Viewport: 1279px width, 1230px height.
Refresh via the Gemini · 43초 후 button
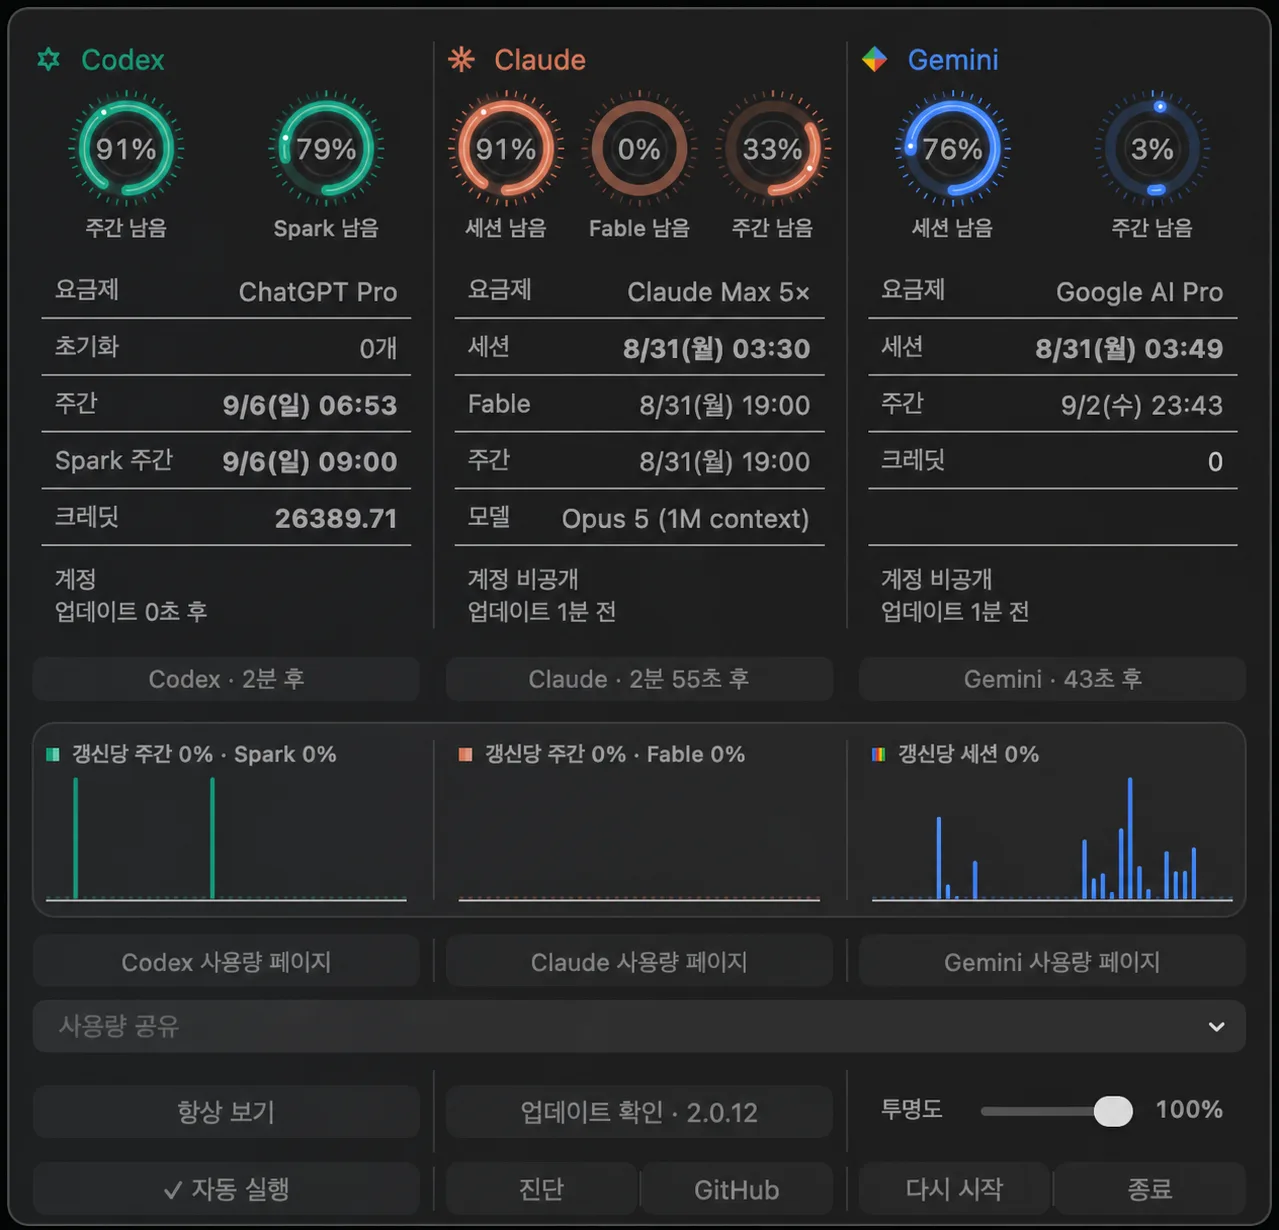(x=1052, y=679)
